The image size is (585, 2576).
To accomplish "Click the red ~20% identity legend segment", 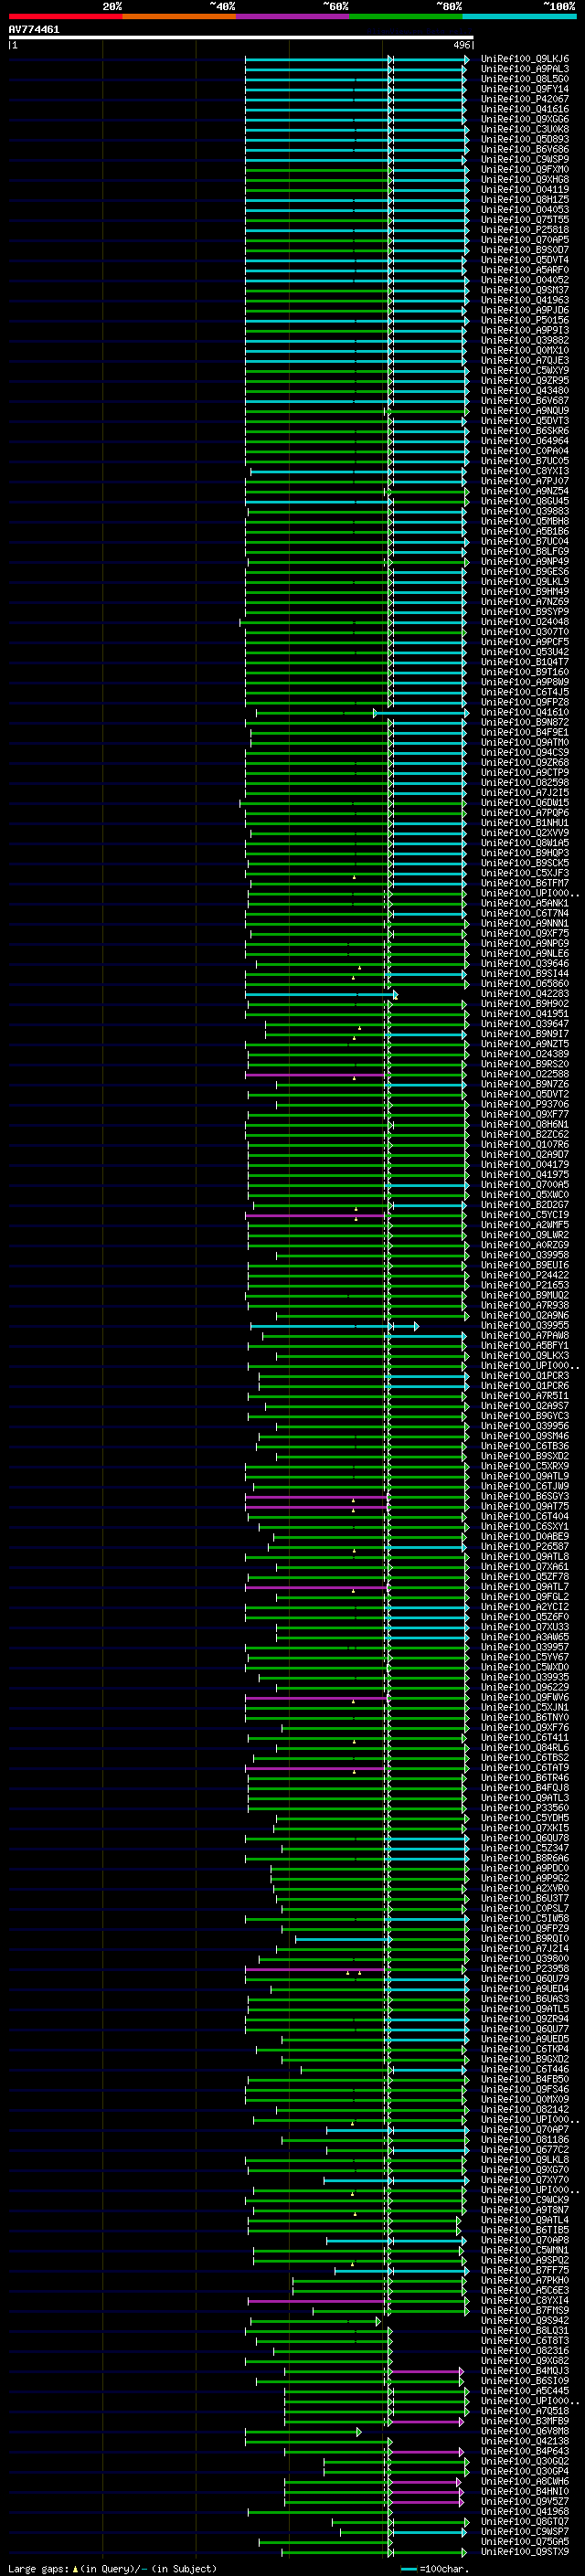I will coord(65,16).
